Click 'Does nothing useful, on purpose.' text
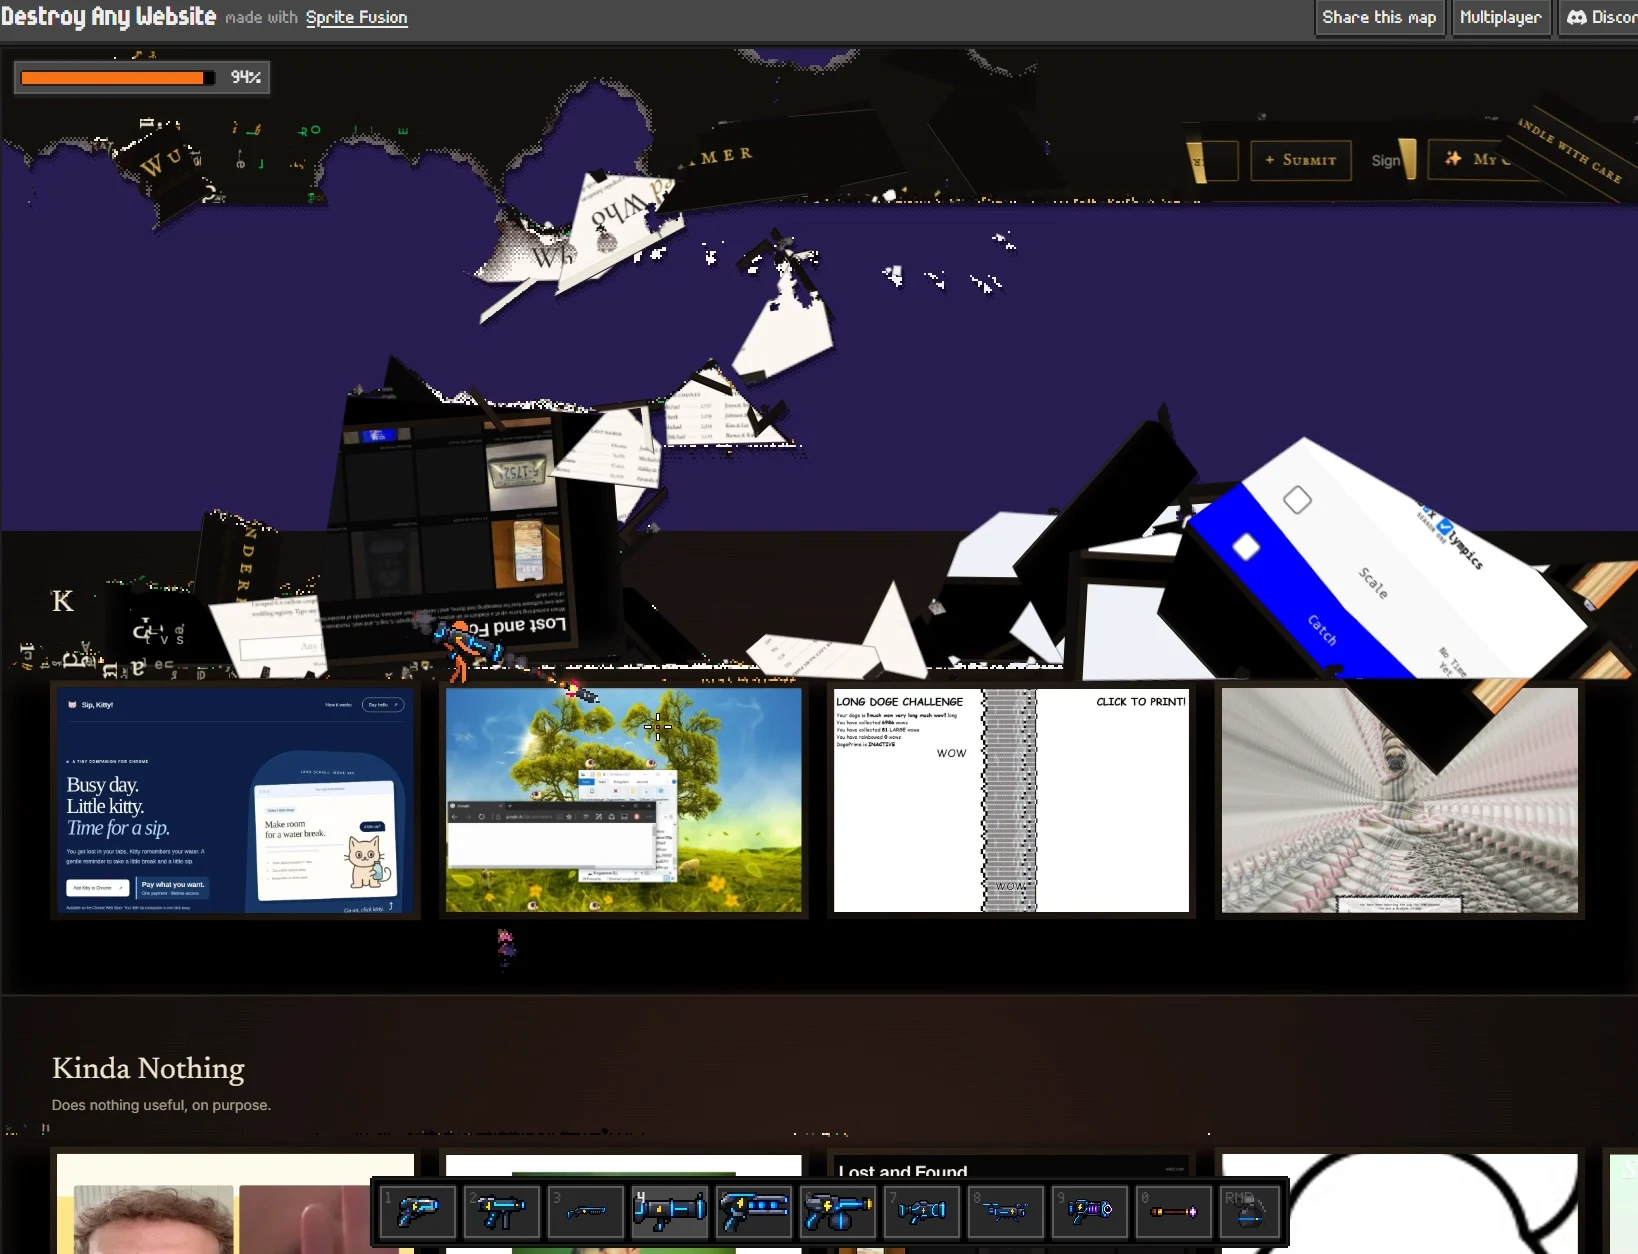1638x1254 pixels. (161, 1105)
